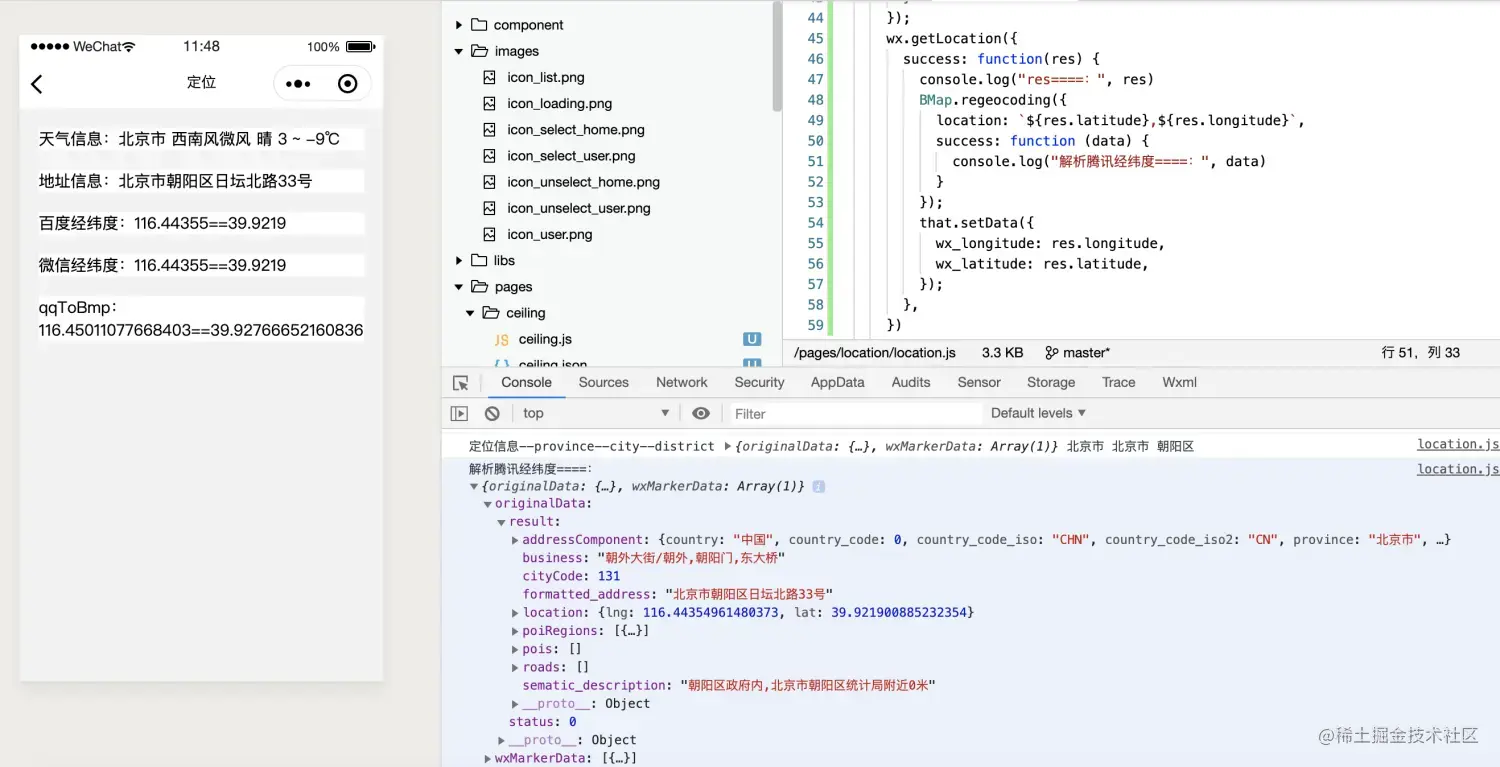Close mini program via the circle target icon
The height and width of the screenshot is (767, 1500).
tap(348, 84)
